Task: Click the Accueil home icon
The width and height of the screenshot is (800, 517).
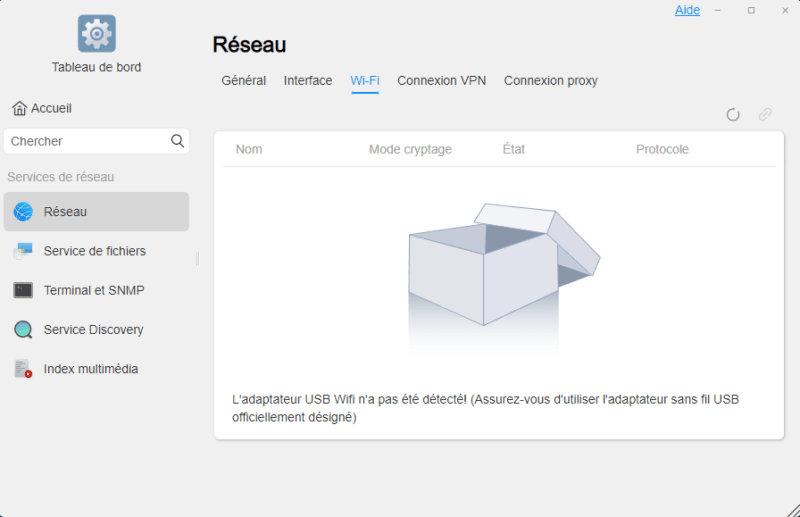Action: click(19, 108)
